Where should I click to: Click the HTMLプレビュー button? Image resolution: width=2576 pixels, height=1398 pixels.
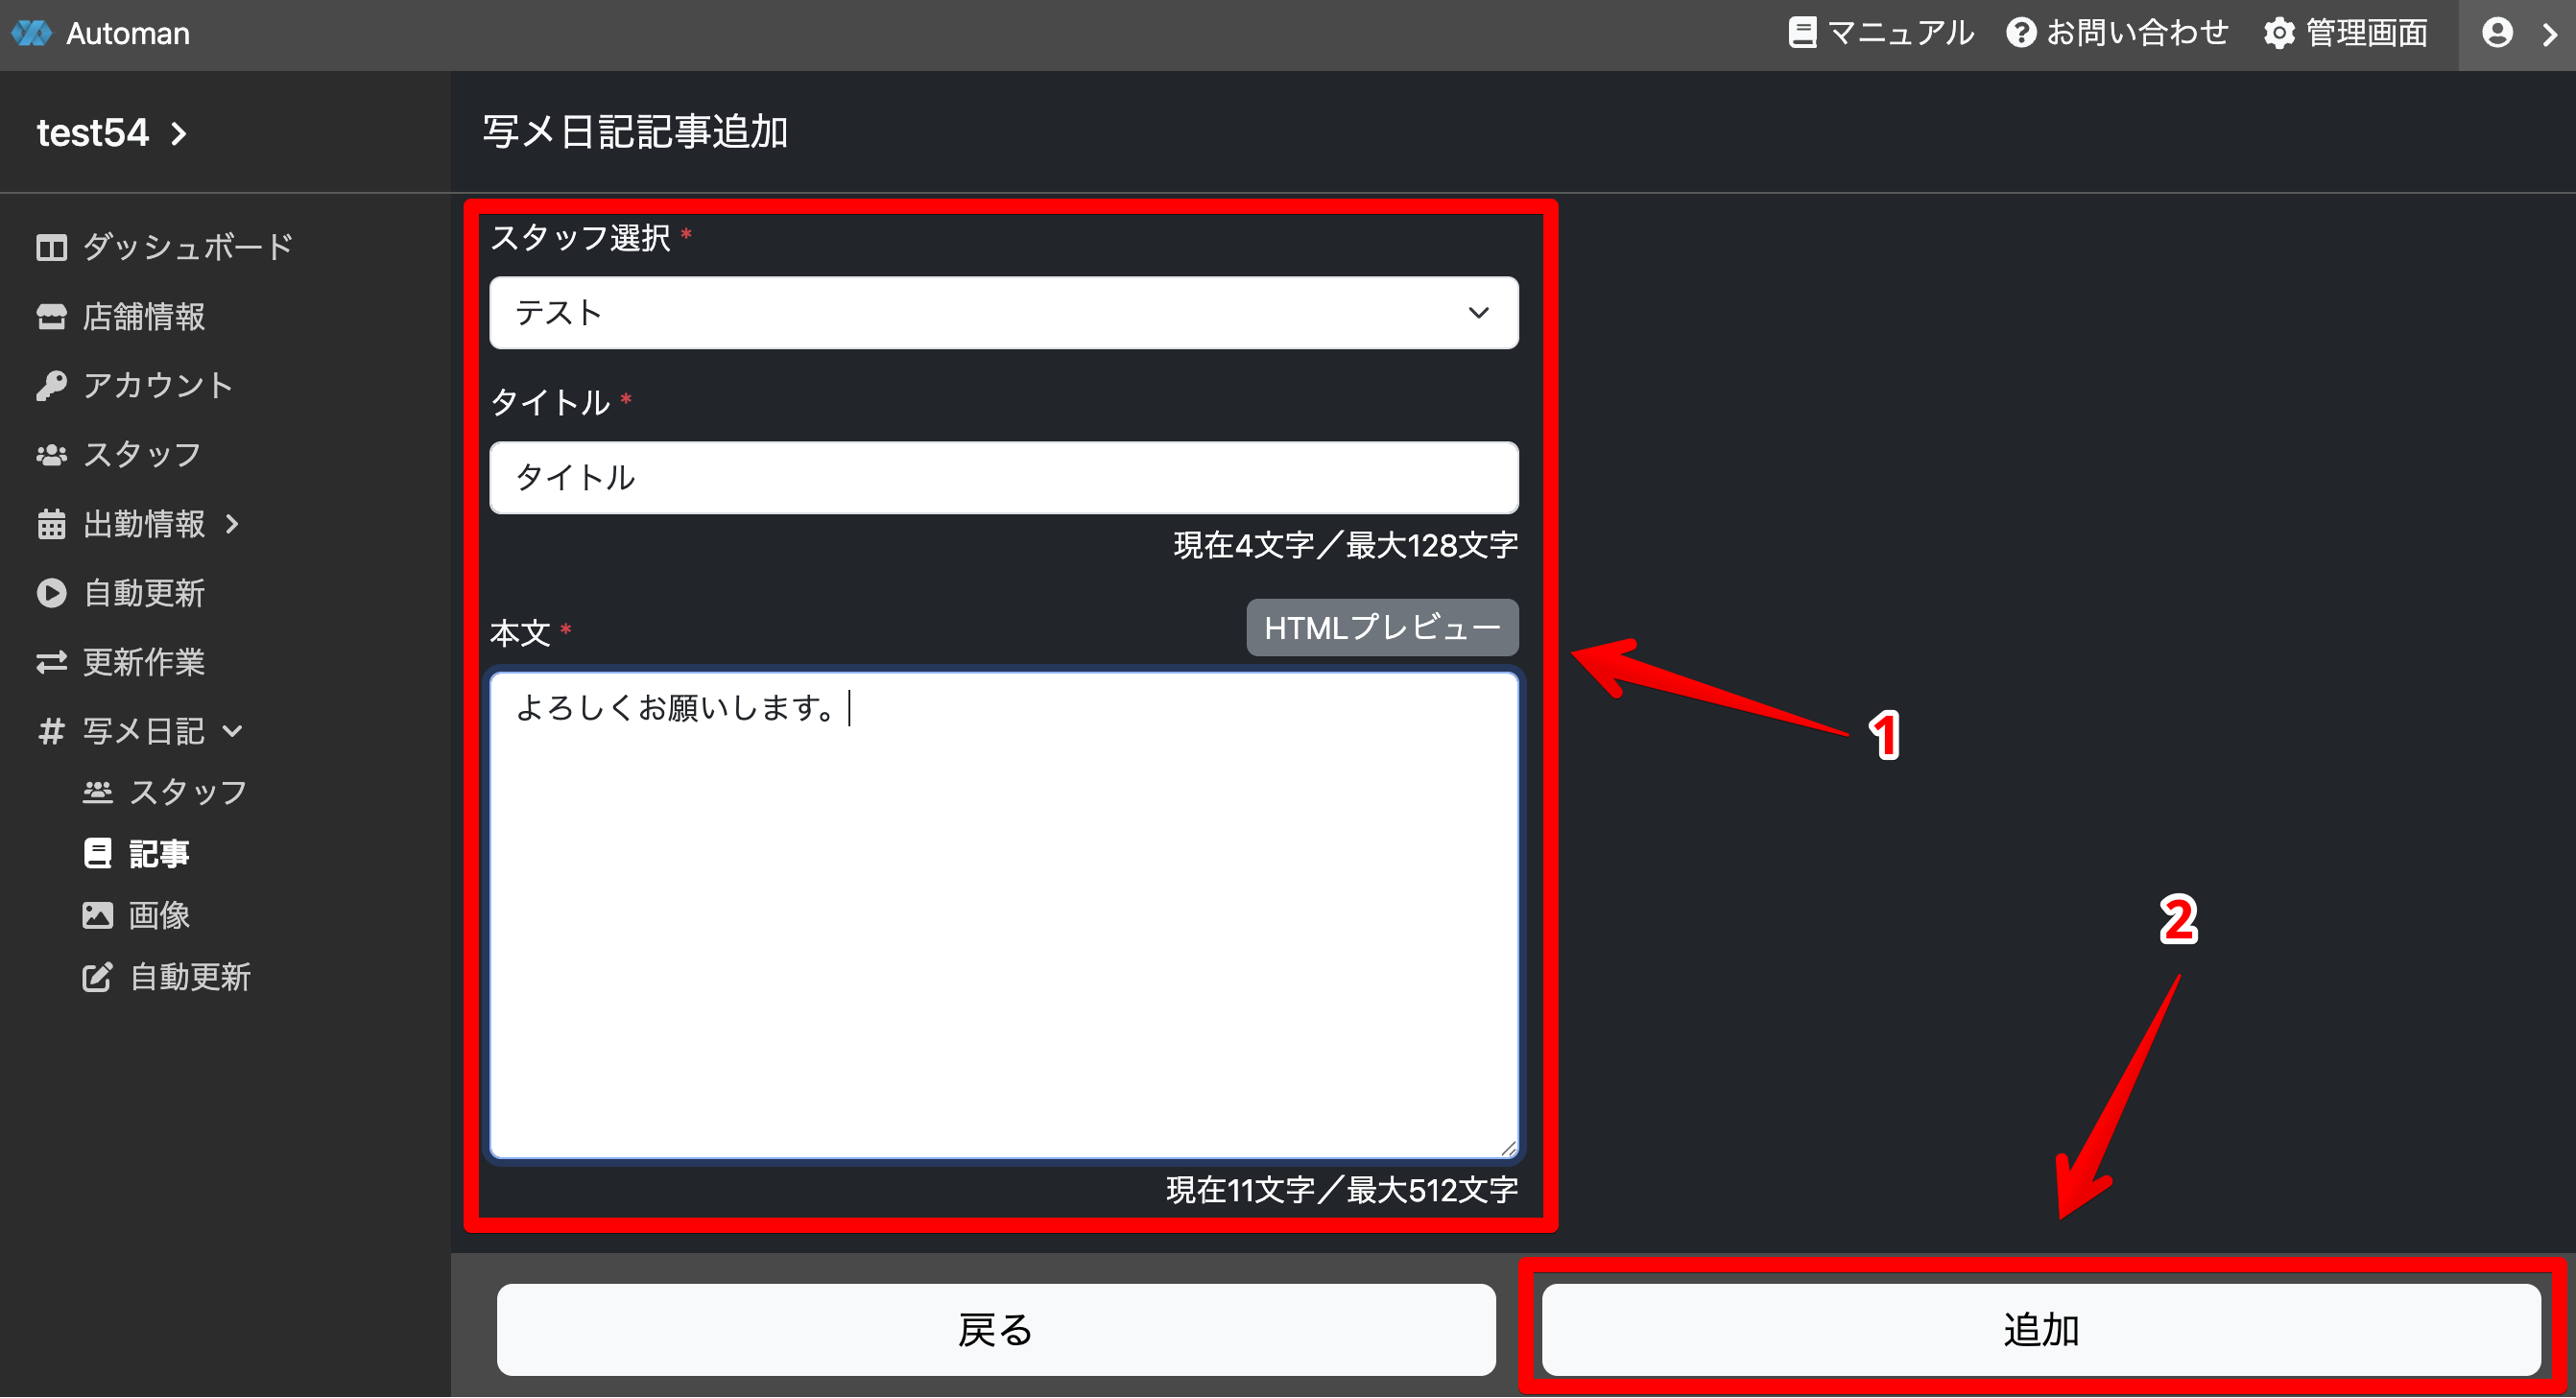(1381, 628)
